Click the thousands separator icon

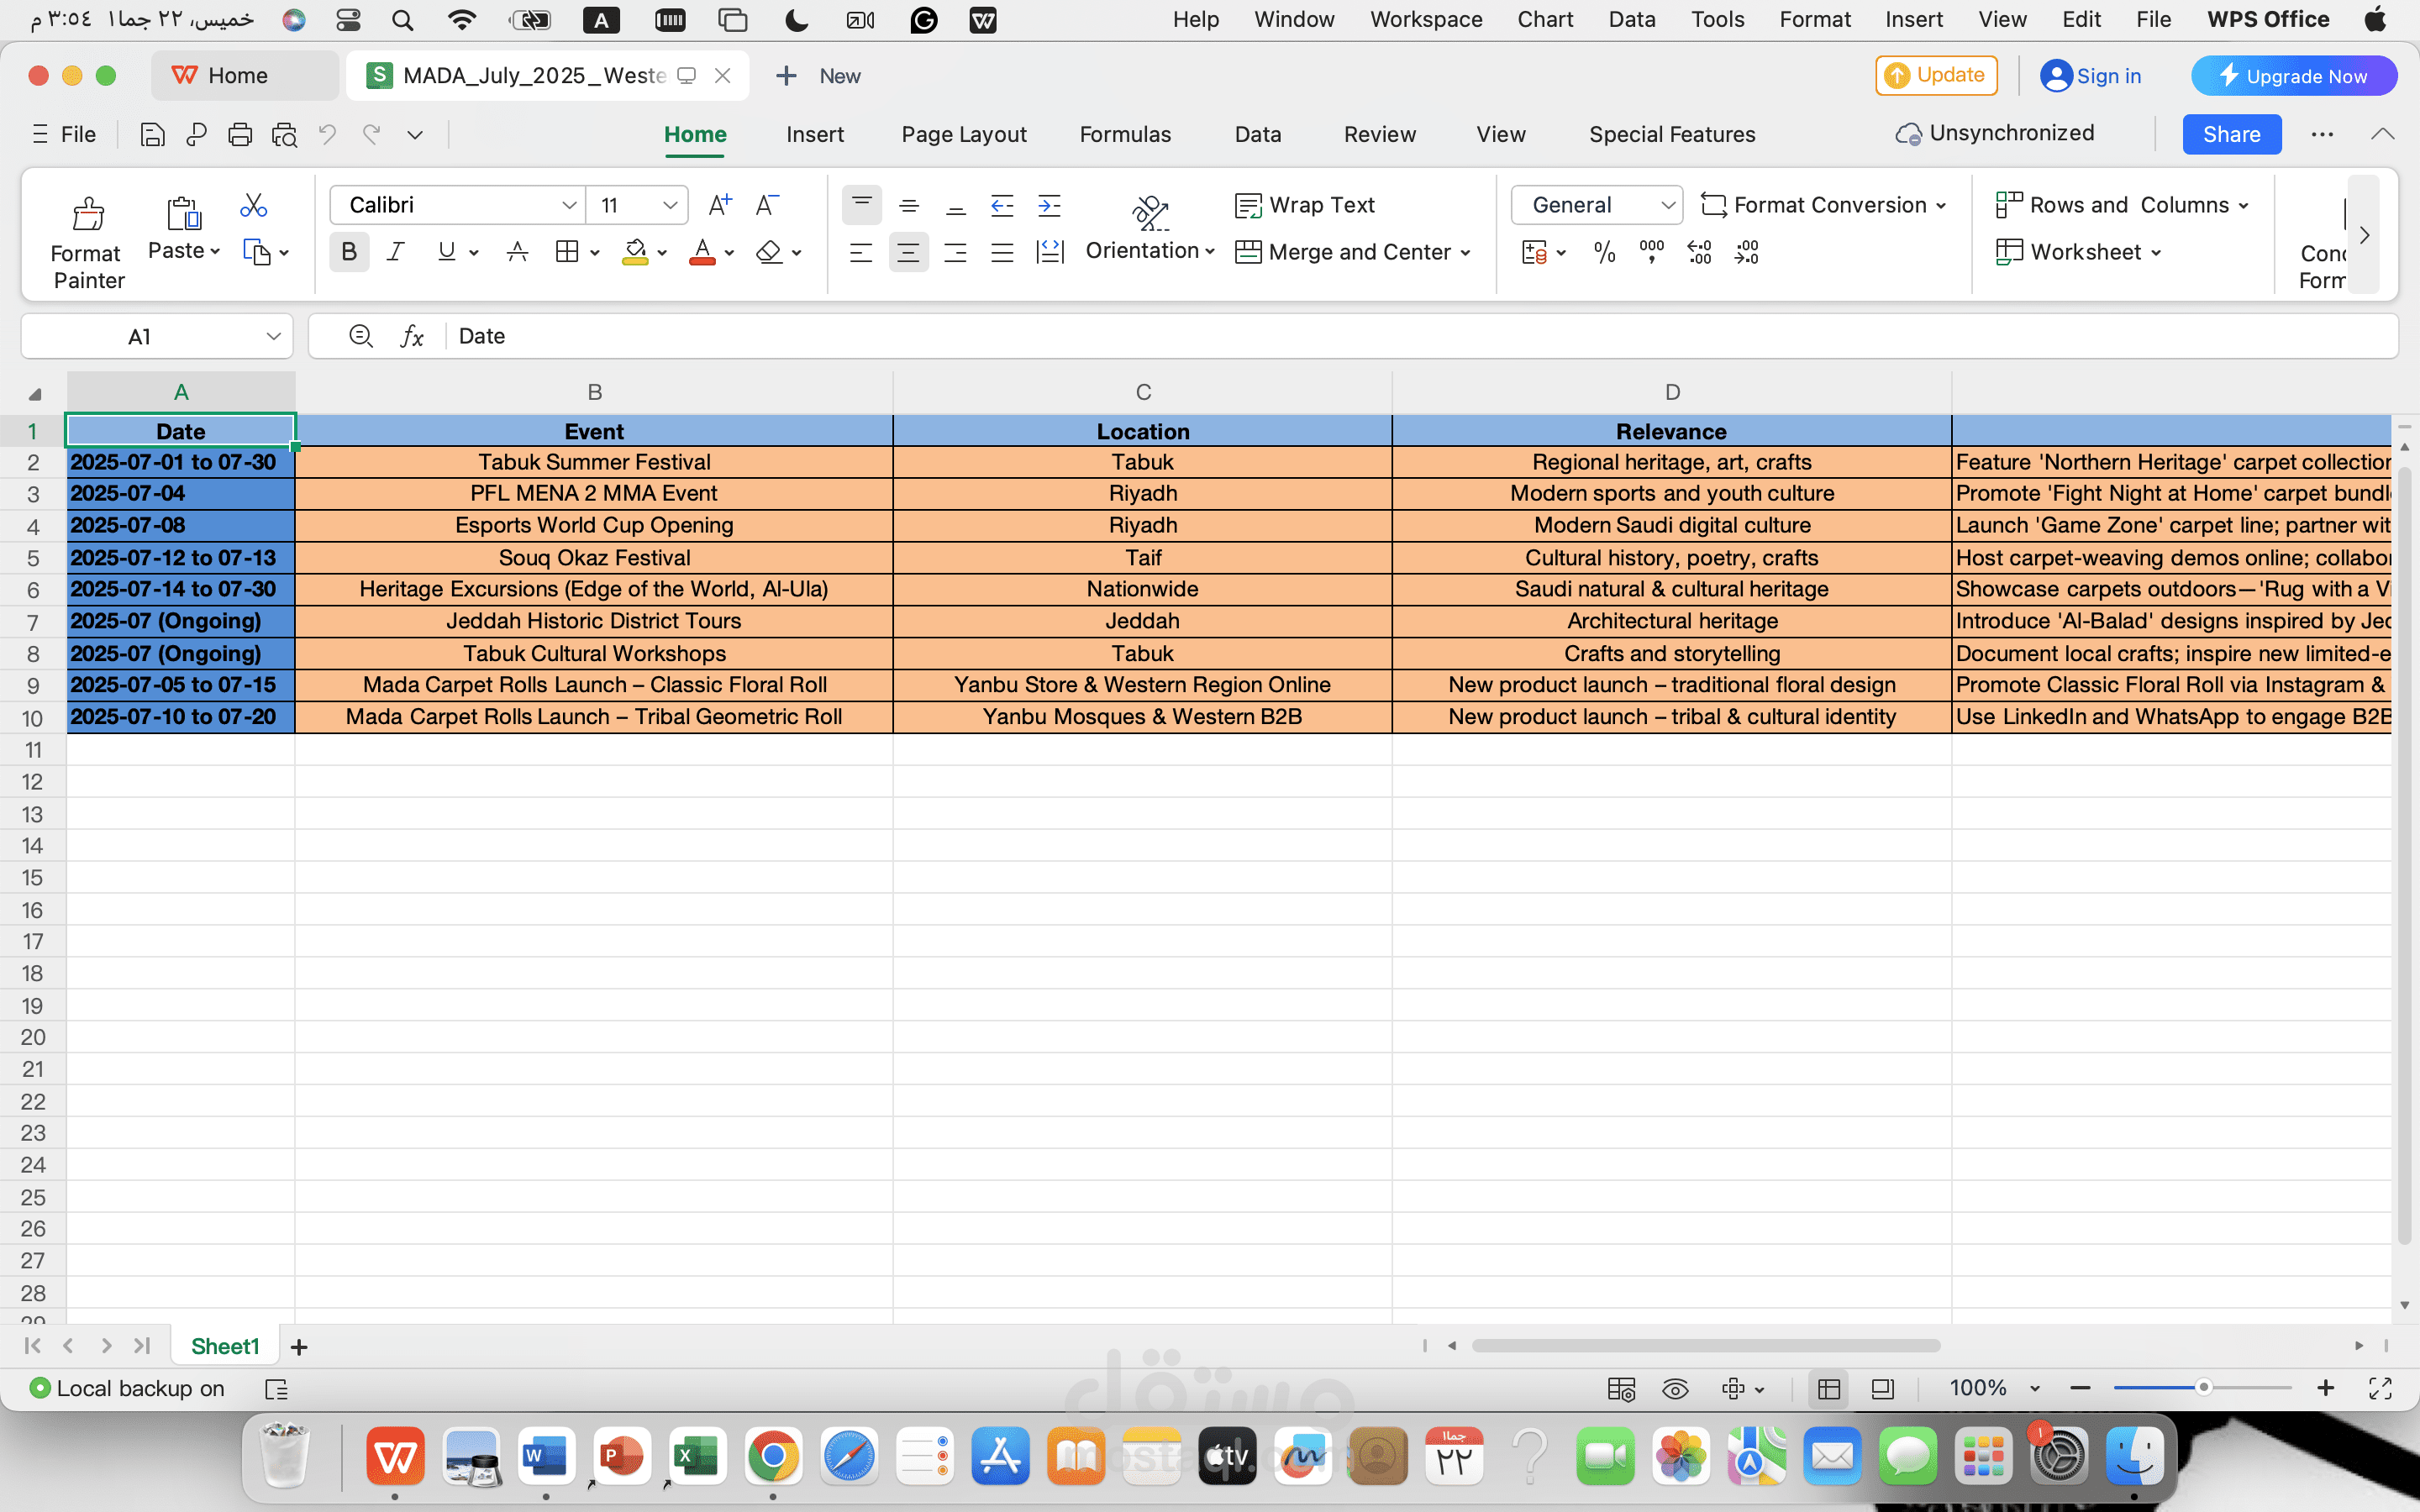click(1652, 252)
